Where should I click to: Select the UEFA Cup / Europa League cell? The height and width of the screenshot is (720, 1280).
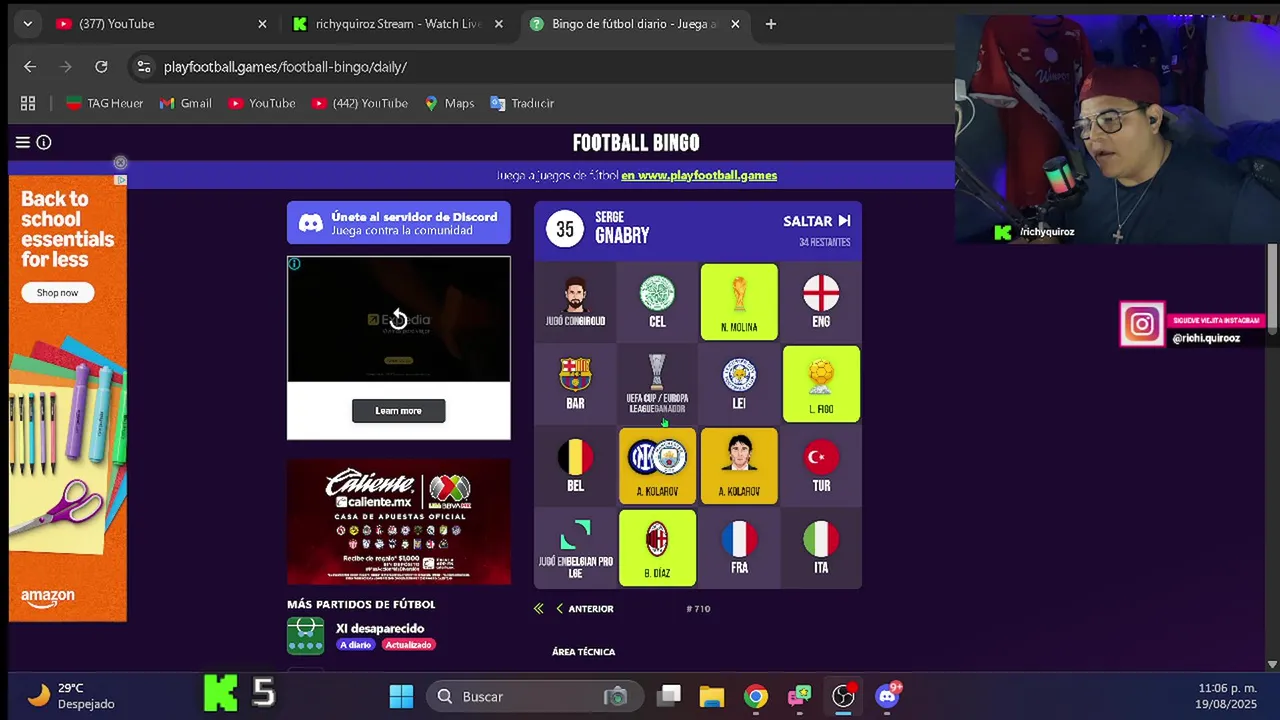(657, 384)
